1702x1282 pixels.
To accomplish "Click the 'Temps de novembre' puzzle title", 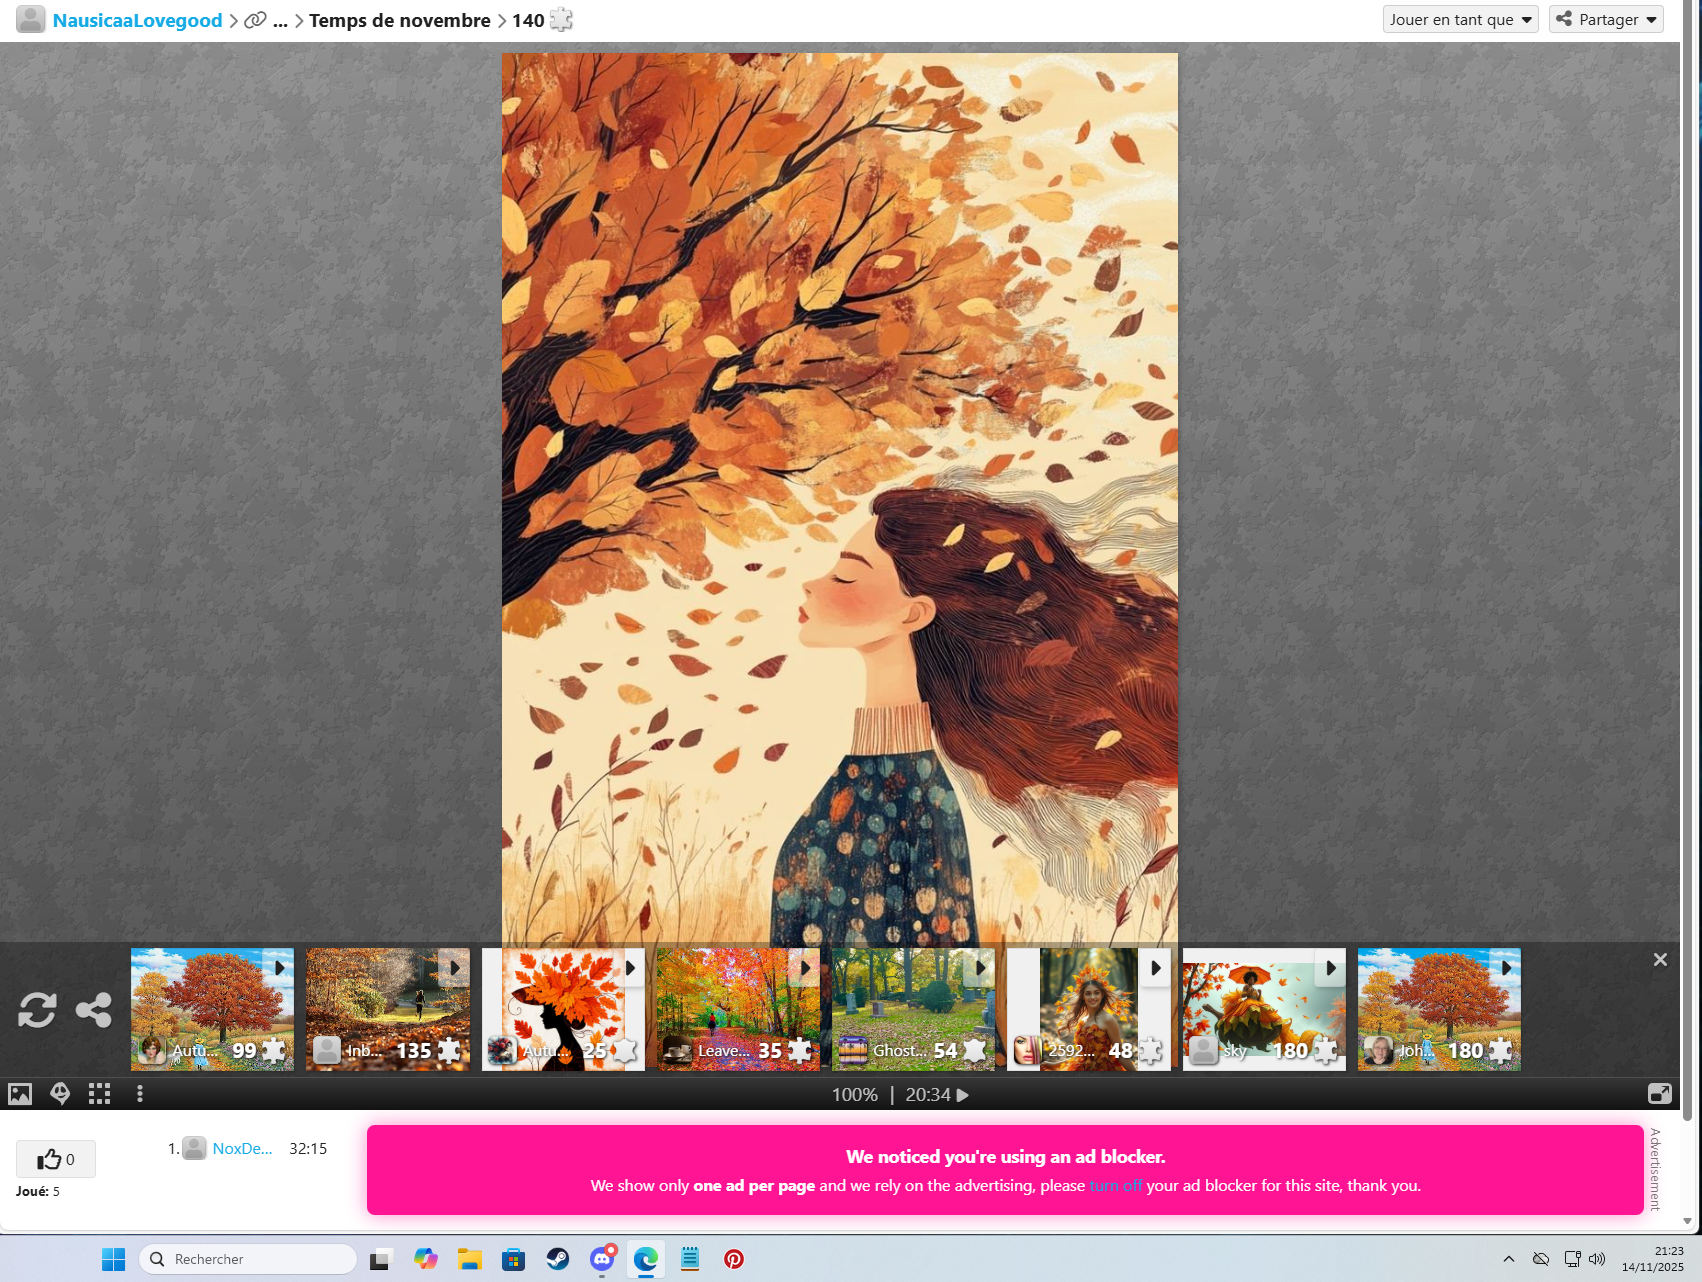I will 400,20.
